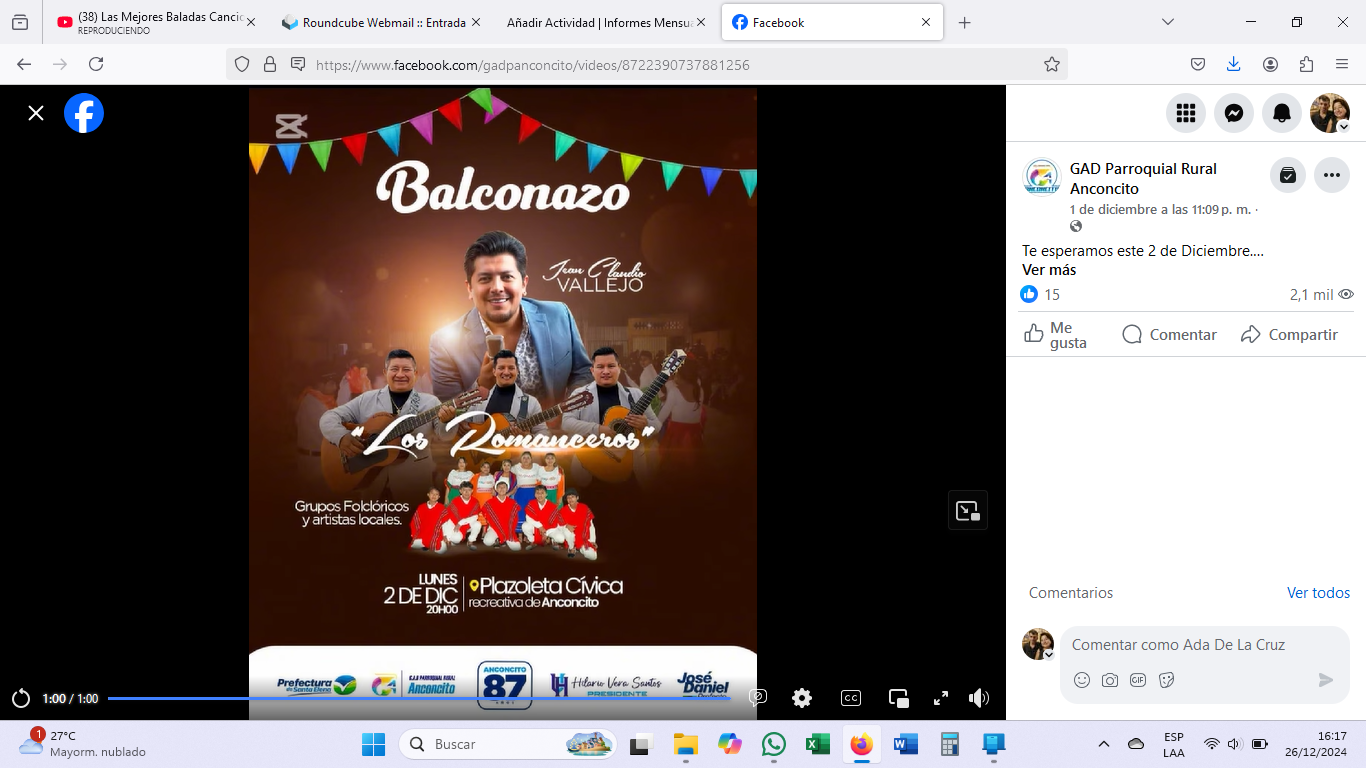Expand post text with Ver más
The image size is (1366, 768).
tap(1049, 270)
